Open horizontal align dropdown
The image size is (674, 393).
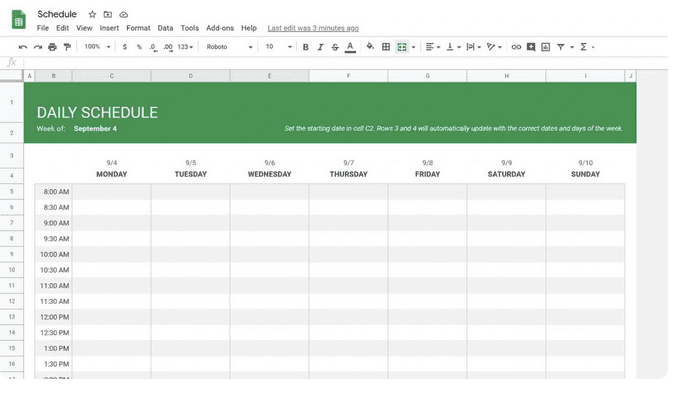433,47
